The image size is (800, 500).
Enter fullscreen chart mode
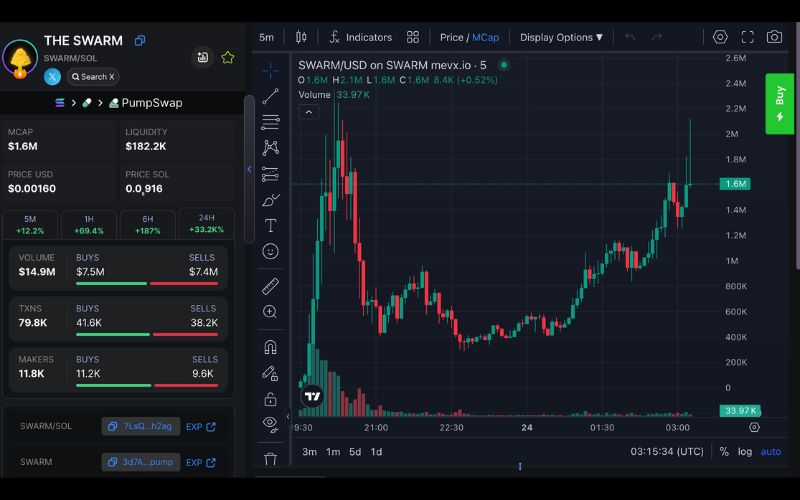pyautogui.click(x=747, y=37)
